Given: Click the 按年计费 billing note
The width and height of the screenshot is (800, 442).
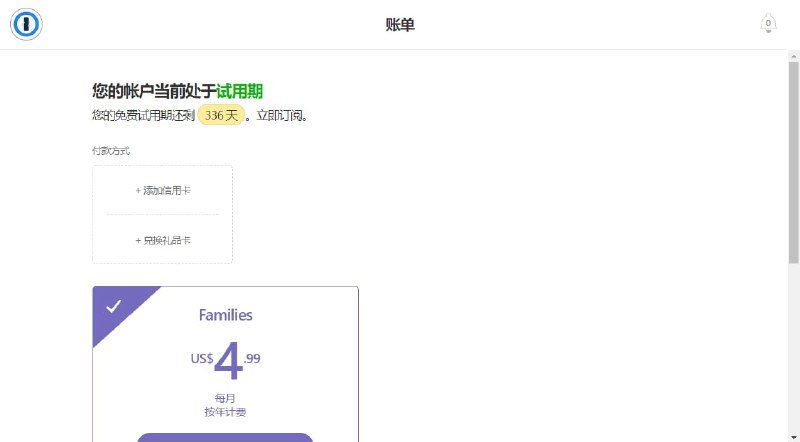Looking at the screenshot, I should 225,412.
